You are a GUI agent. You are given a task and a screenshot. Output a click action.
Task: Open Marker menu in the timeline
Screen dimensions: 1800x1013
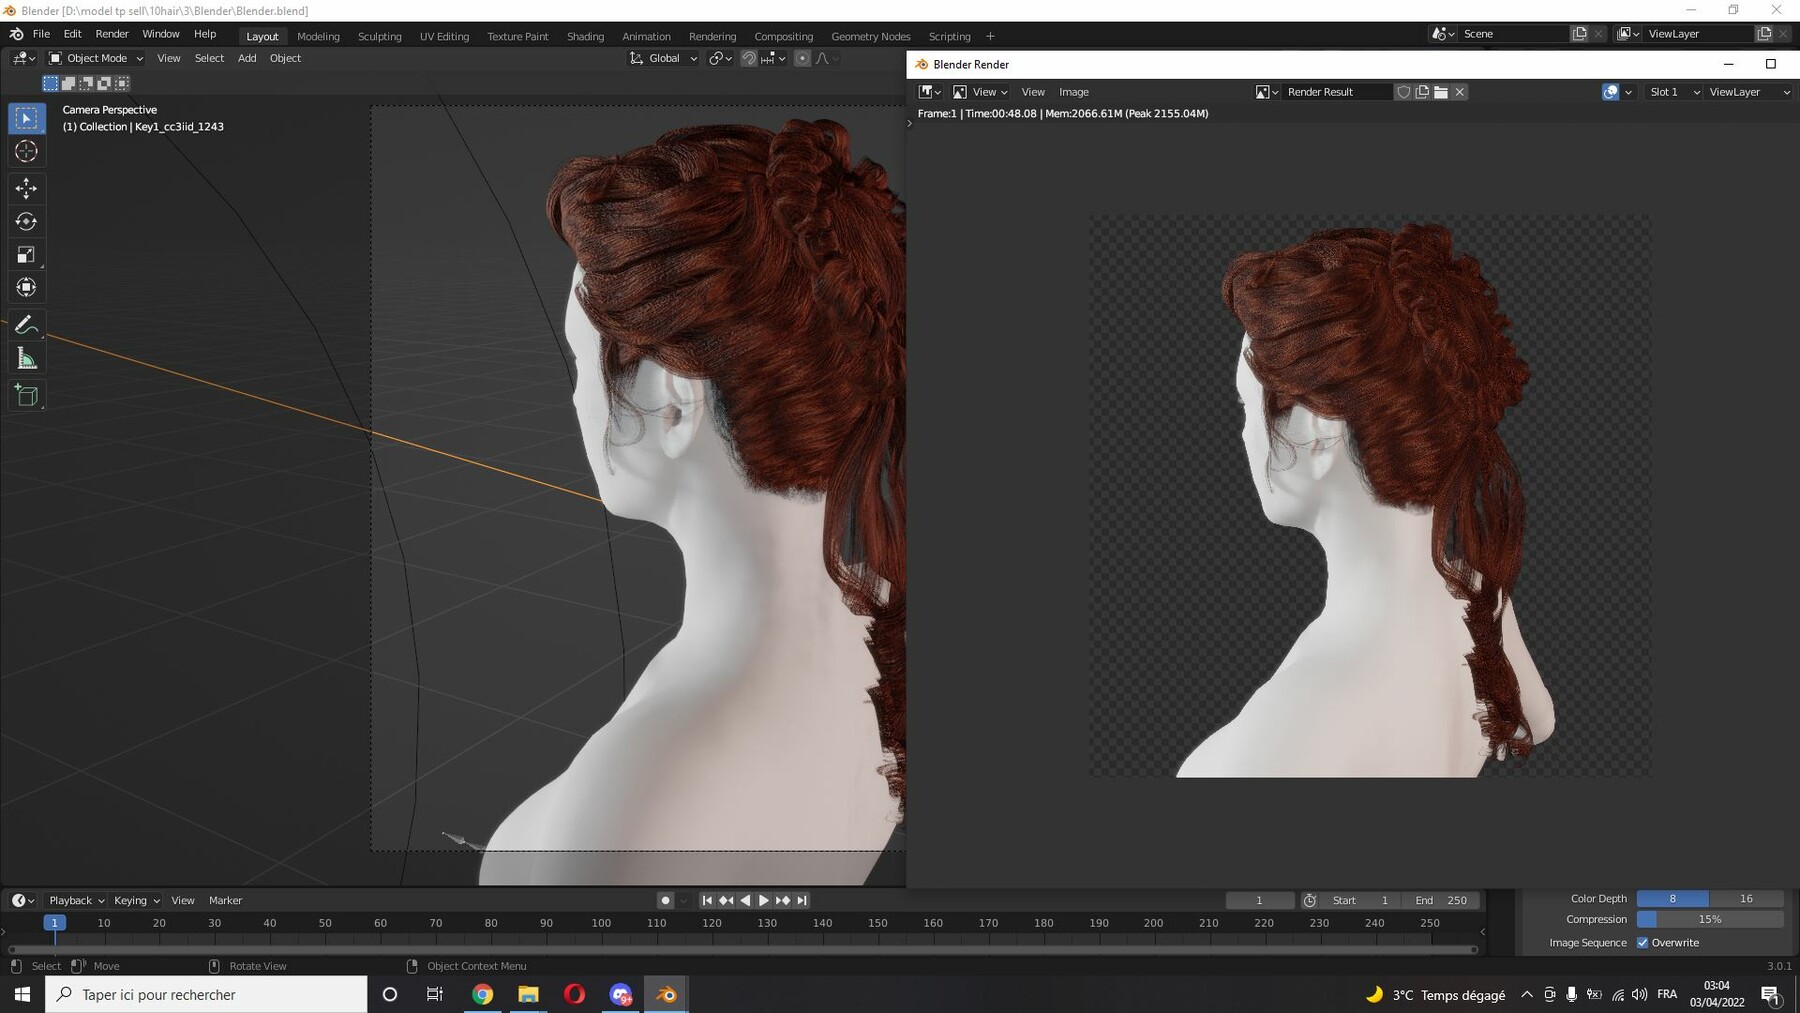(x=225, y=901)
